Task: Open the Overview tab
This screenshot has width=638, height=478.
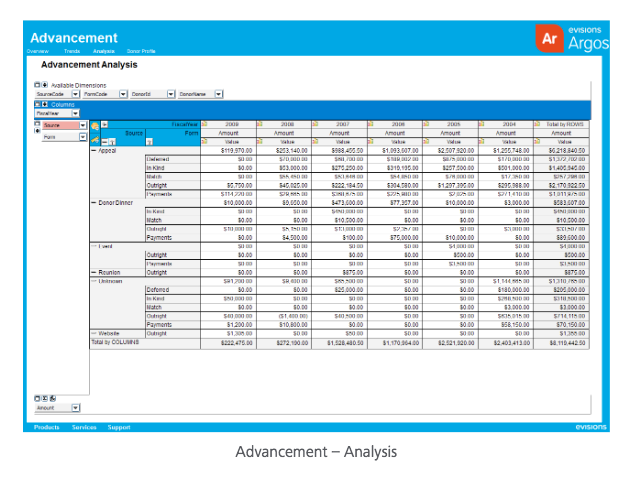Action: (x=37, y=51)
